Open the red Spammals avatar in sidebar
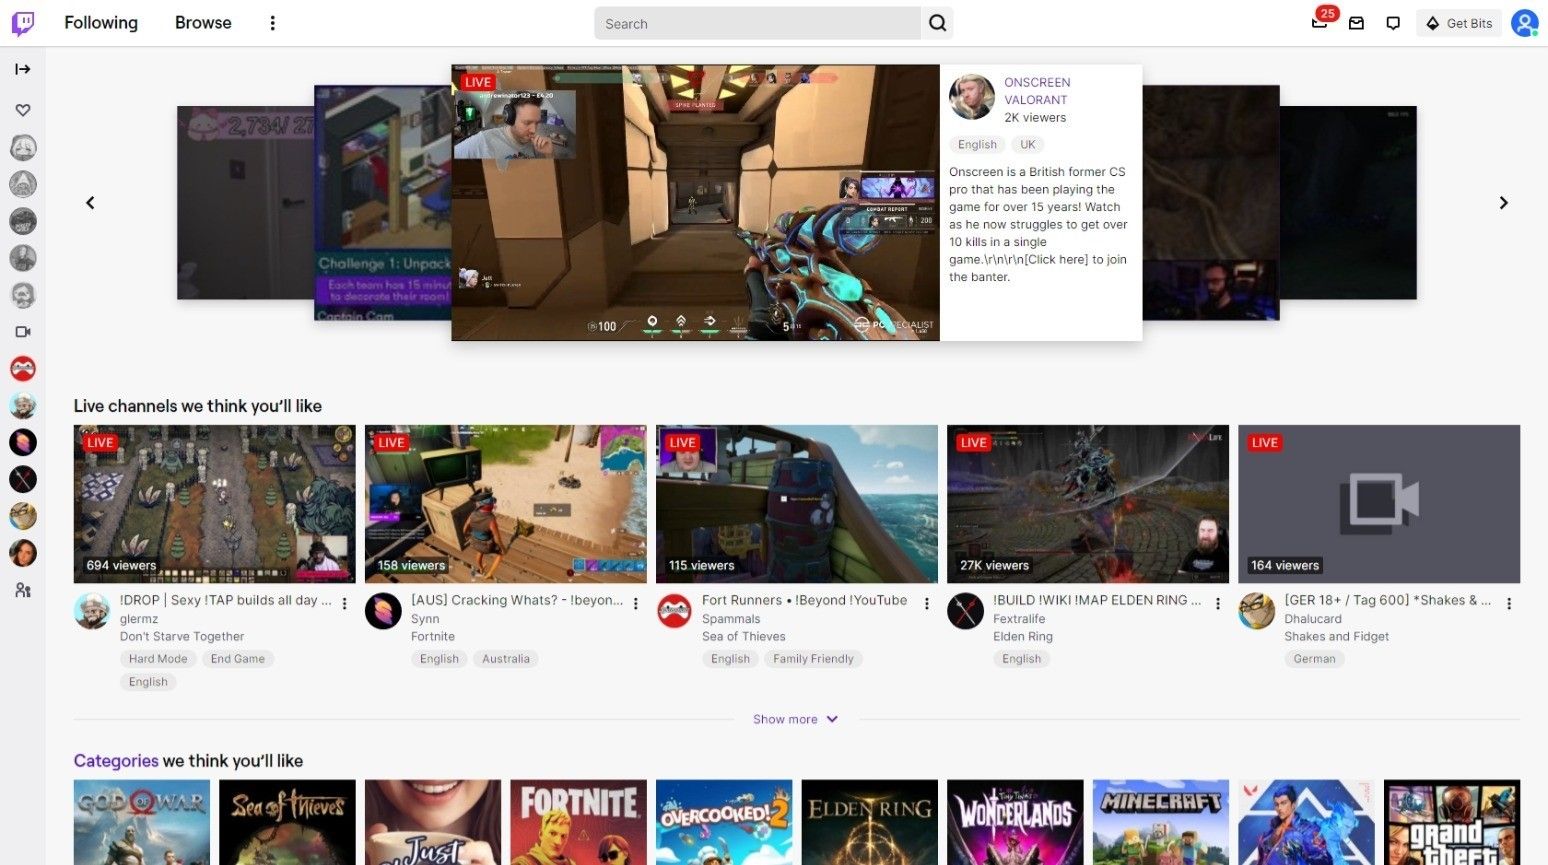Screen dimensions: 1548x865 coord(23,369)
